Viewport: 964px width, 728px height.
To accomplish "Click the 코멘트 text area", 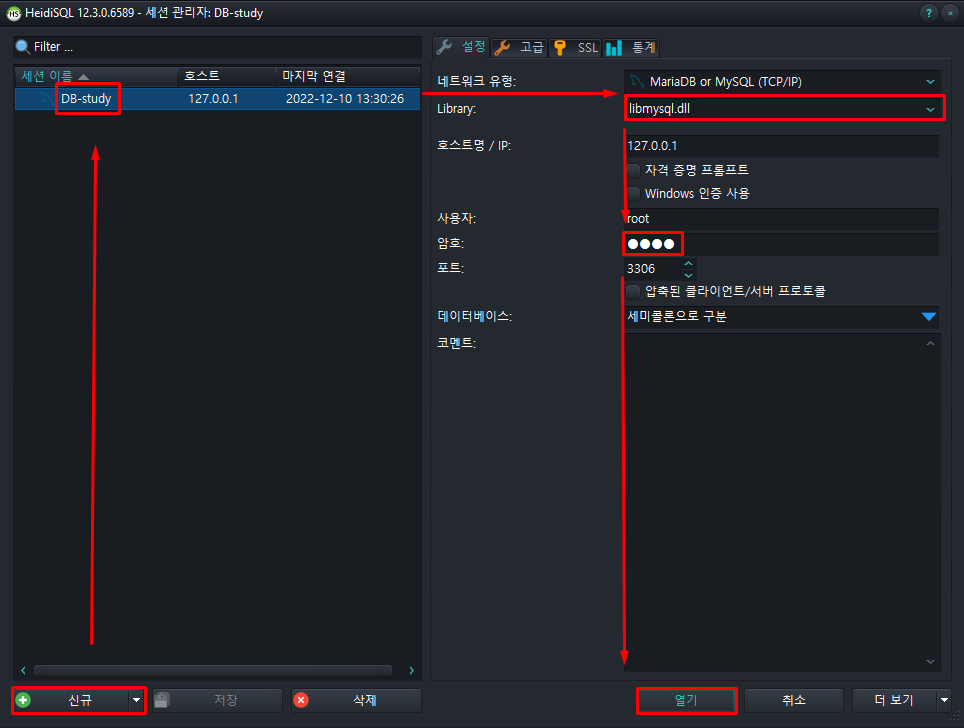I will (x=773, y=502).
